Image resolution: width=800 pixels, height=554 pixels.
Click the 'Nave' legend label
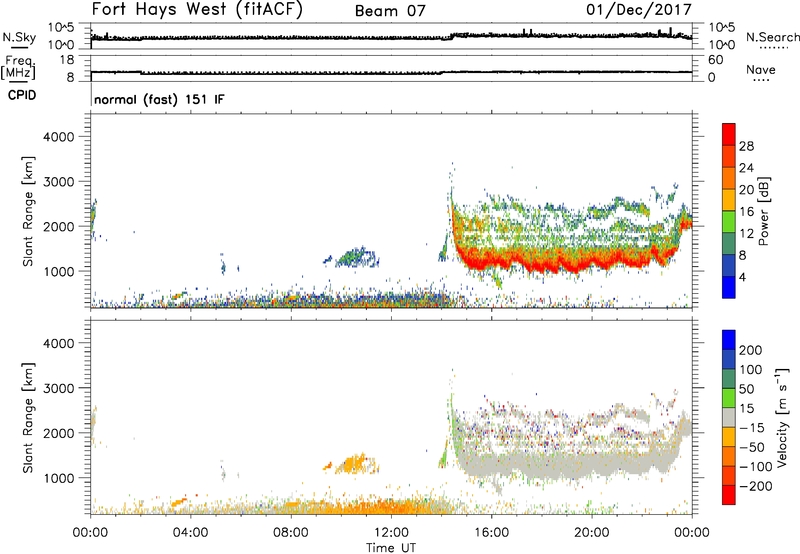[761, 70]
